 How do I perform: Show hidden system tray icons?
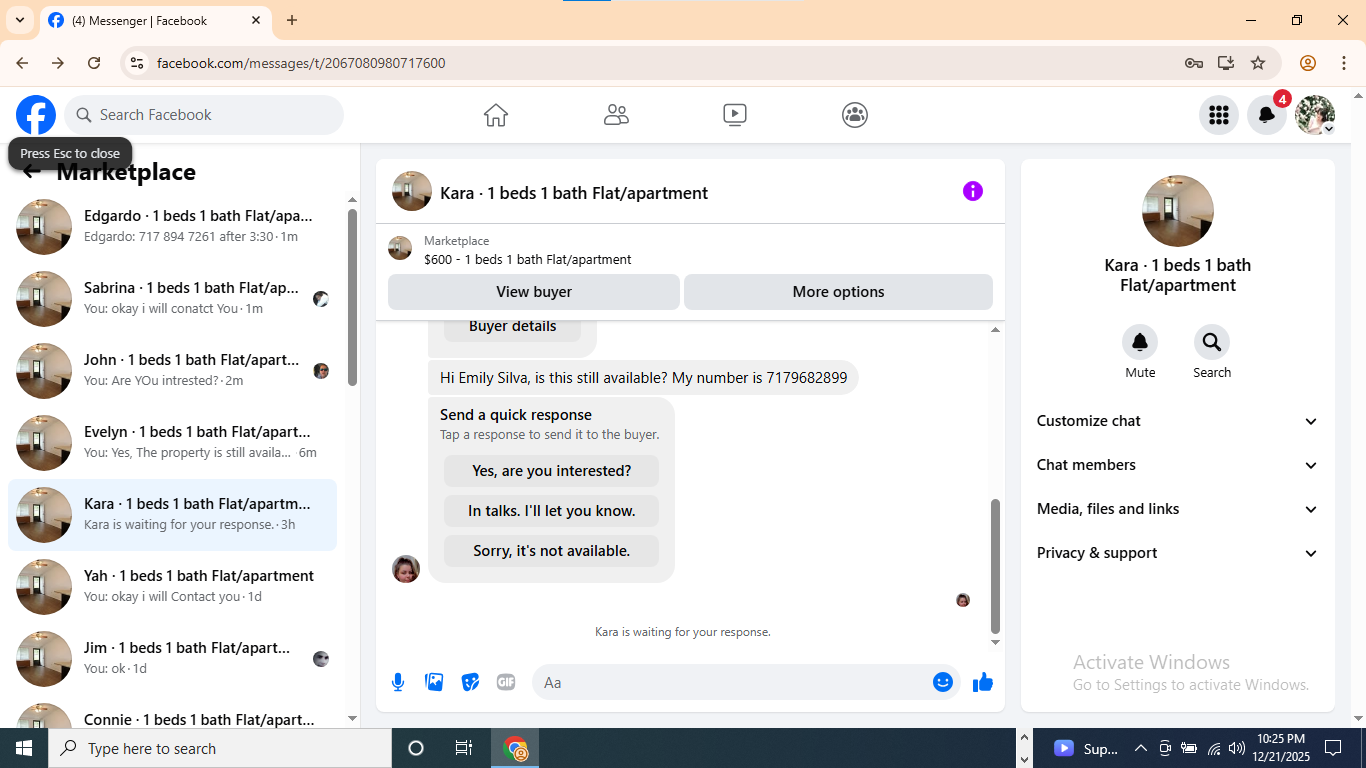pyautogui.click(x=1141, y=748)
